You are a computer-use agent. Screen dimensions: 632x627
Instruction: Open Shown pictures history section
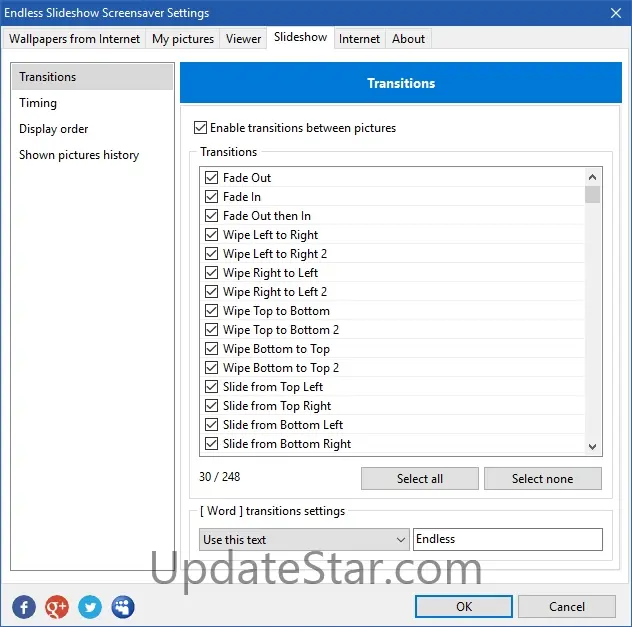click(x=92, y=155)
